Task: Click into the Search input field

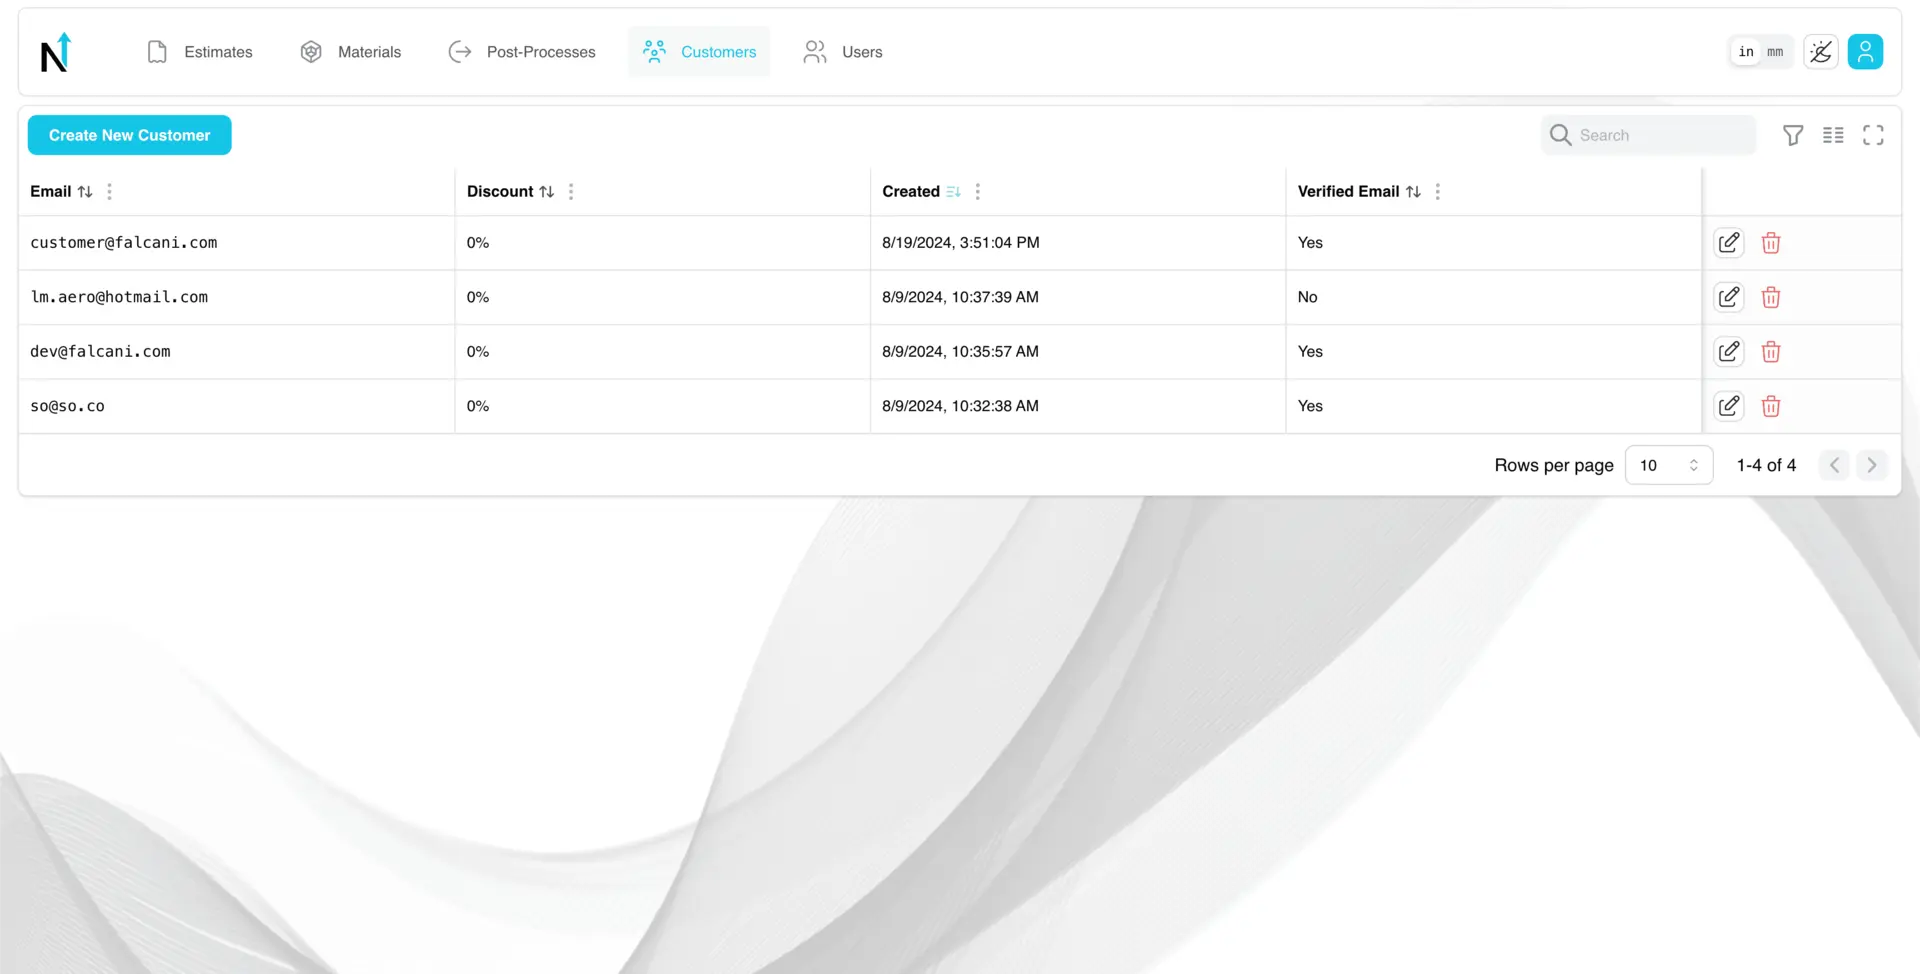Action: click(1660, 135)
